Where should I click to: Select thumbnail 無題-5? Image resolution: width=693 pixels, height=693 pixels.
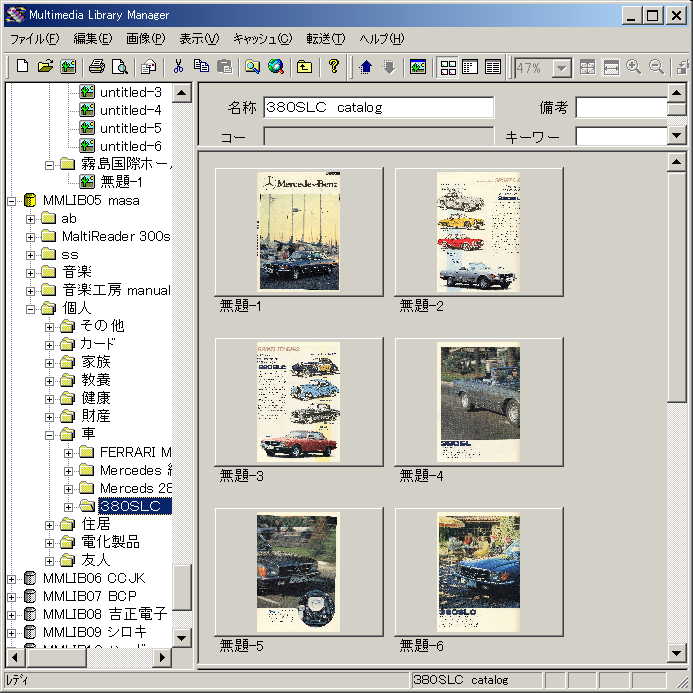[299, 572]
